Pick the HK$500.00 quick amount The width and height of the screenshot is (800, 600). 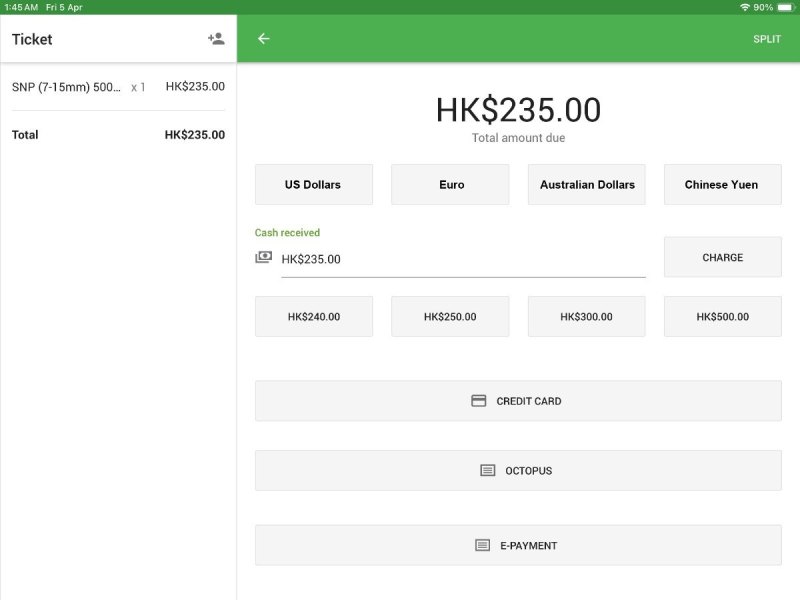pos(722,317)
